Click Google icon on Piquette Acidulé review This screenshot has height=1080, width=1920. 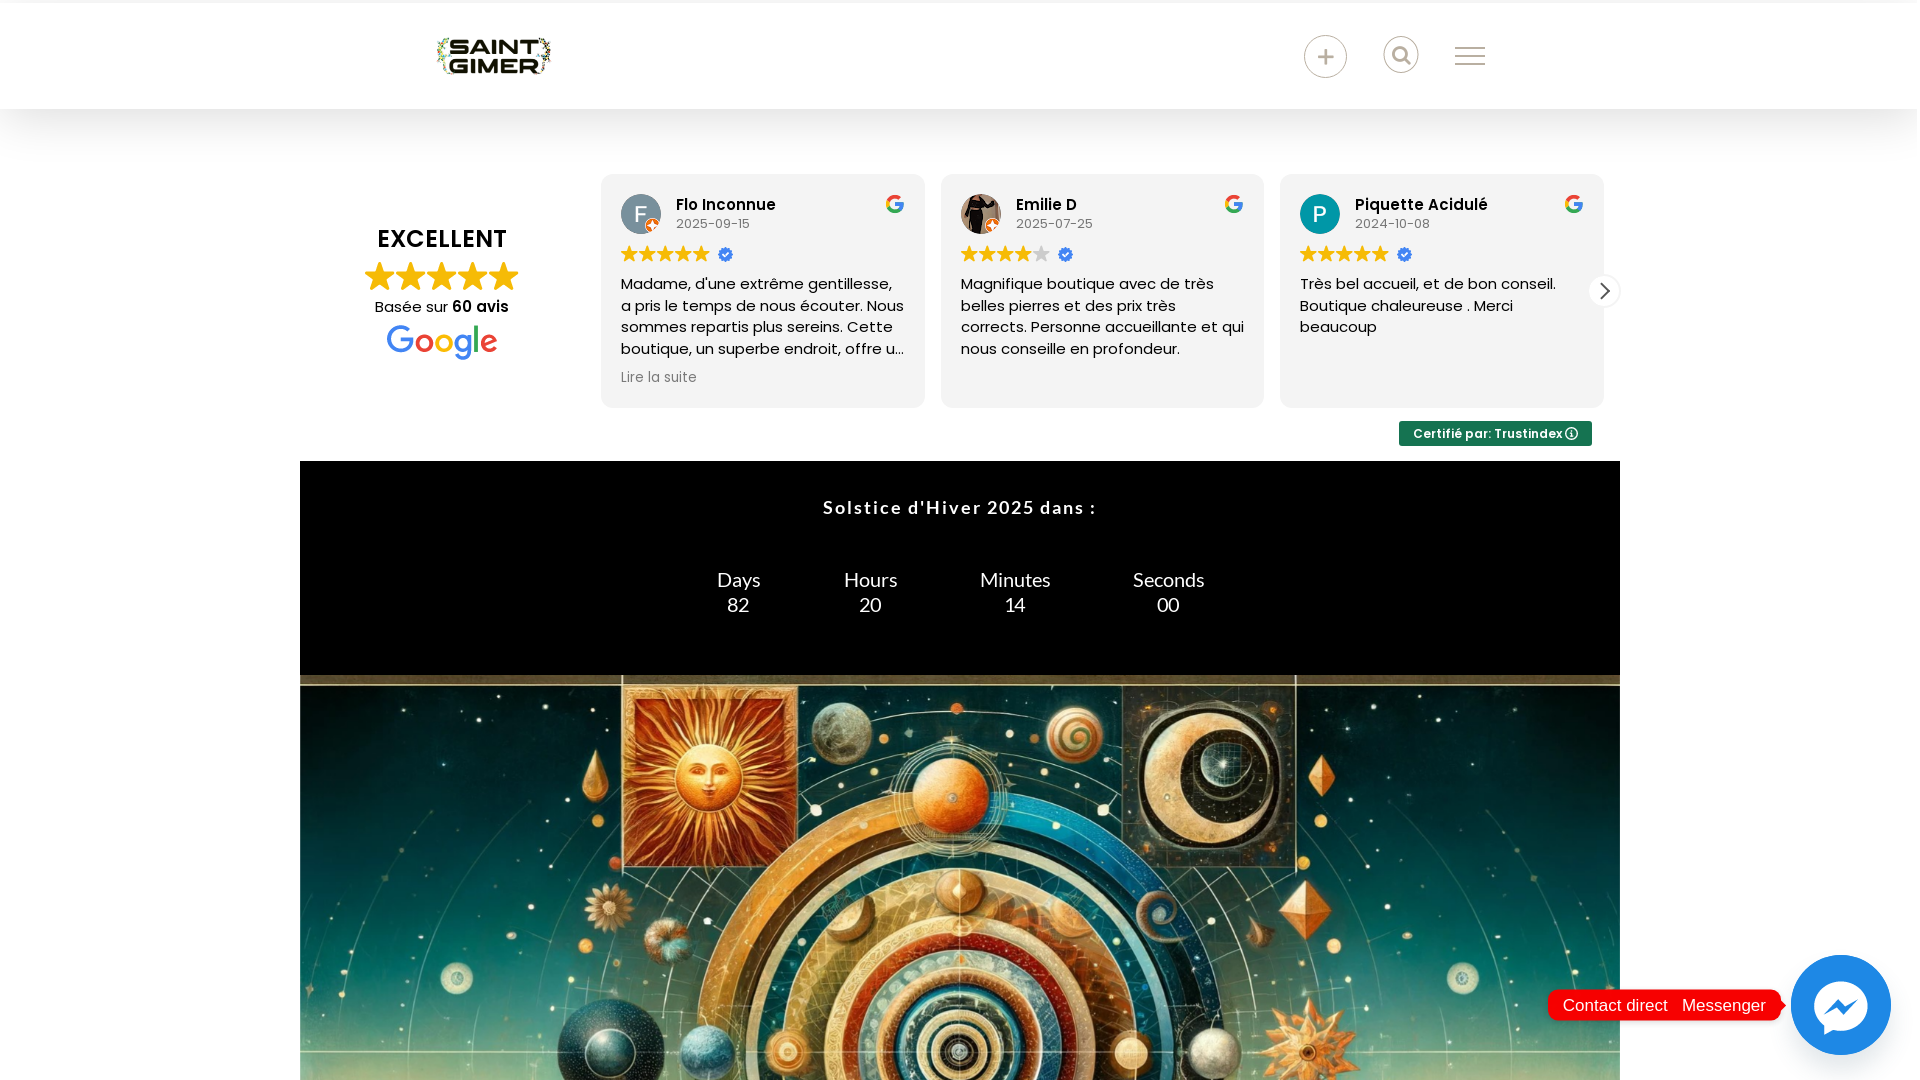(1574, 204)
